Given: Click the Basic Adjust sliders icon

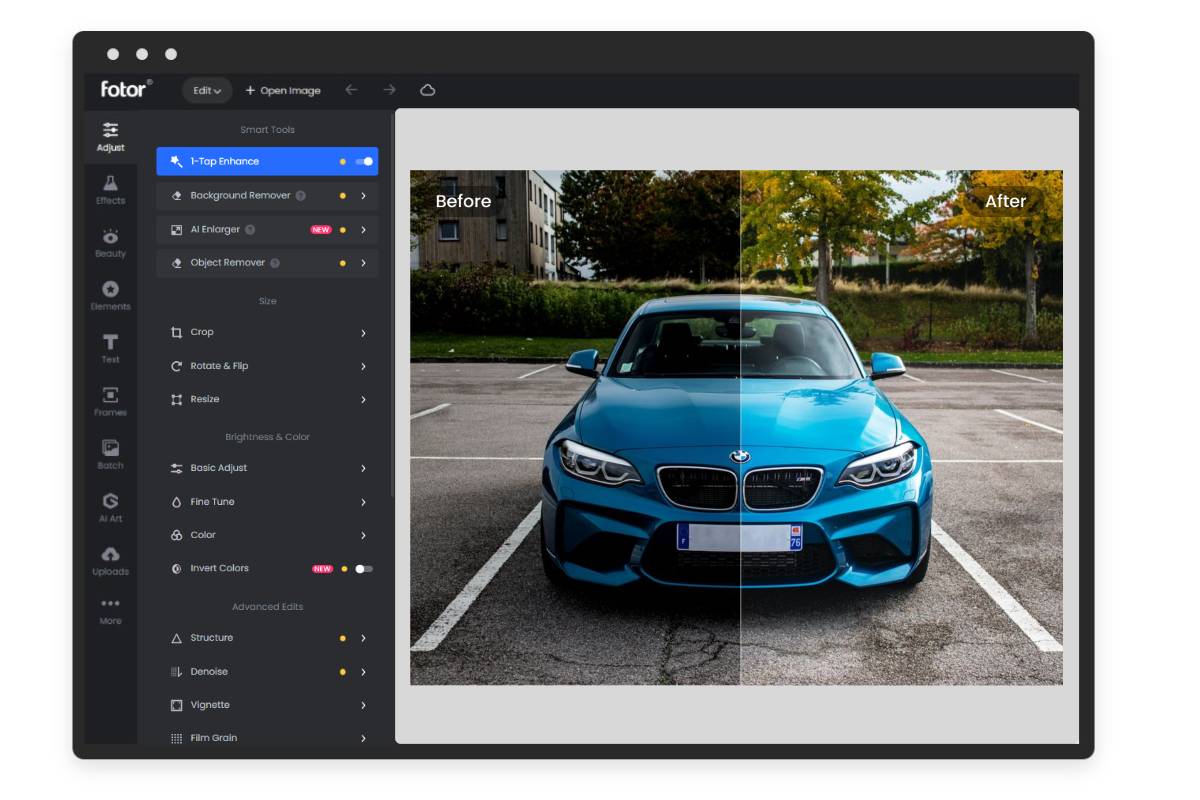Looking at the screenshot, I should coord(176,468).
